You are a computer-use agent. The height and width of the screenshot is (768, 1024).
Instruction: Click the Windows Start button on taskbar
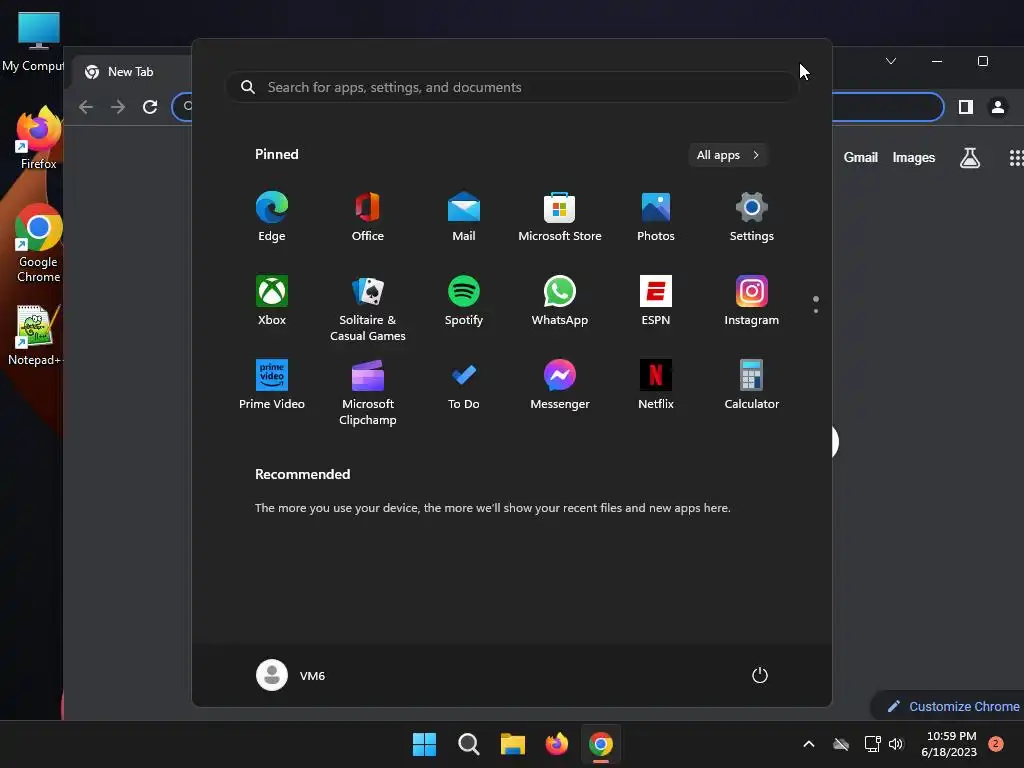pos(424,744)
